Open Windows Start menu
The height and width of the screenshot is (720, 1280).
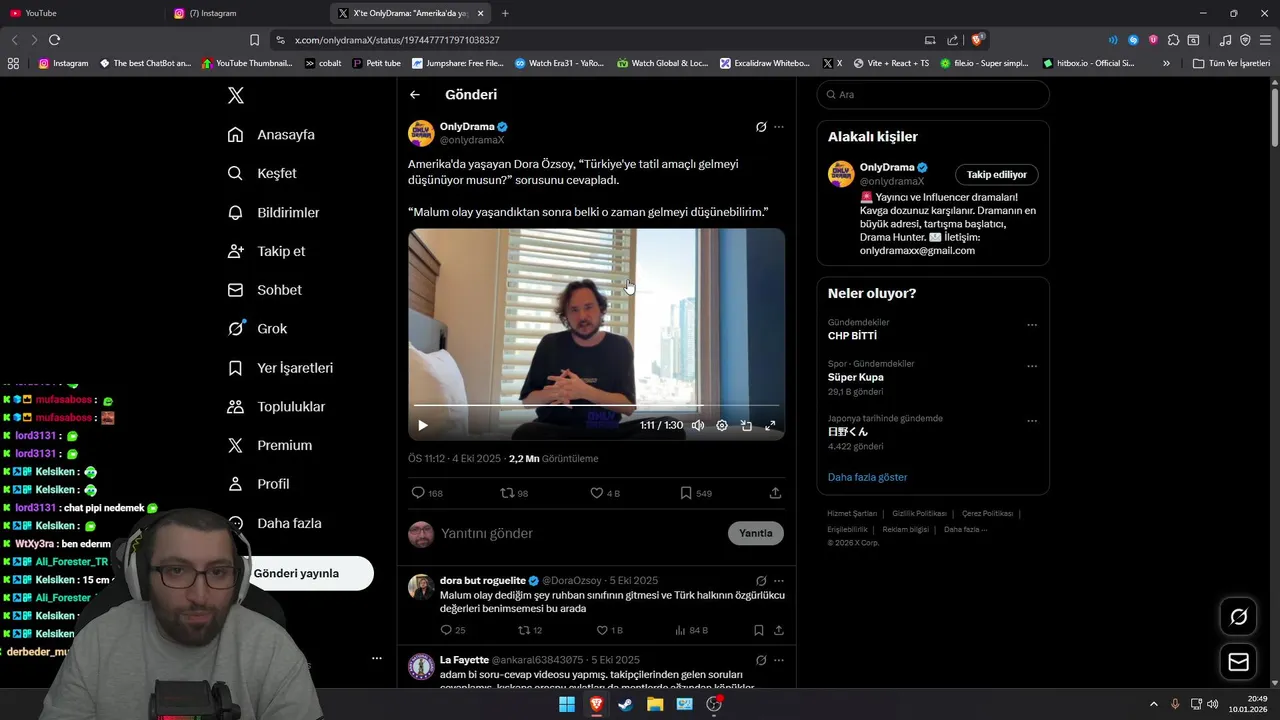click(567, 704)
